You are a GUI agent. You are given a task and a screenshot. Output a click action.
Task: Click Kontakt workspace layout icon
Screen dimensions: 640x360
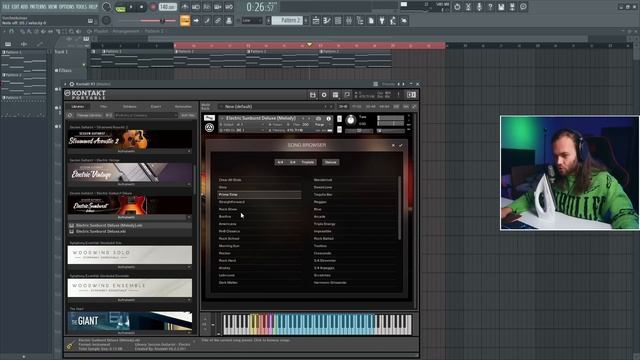point(336,95)
